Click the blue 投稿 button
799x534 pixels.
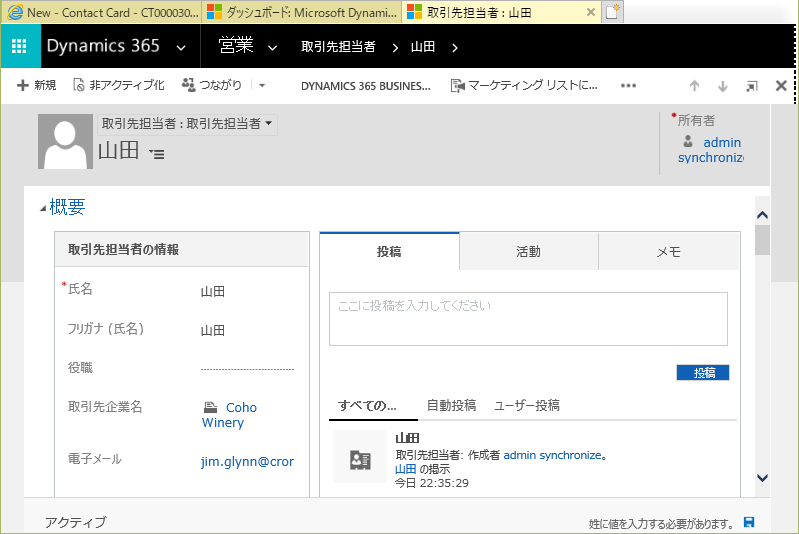click(703, 372)
